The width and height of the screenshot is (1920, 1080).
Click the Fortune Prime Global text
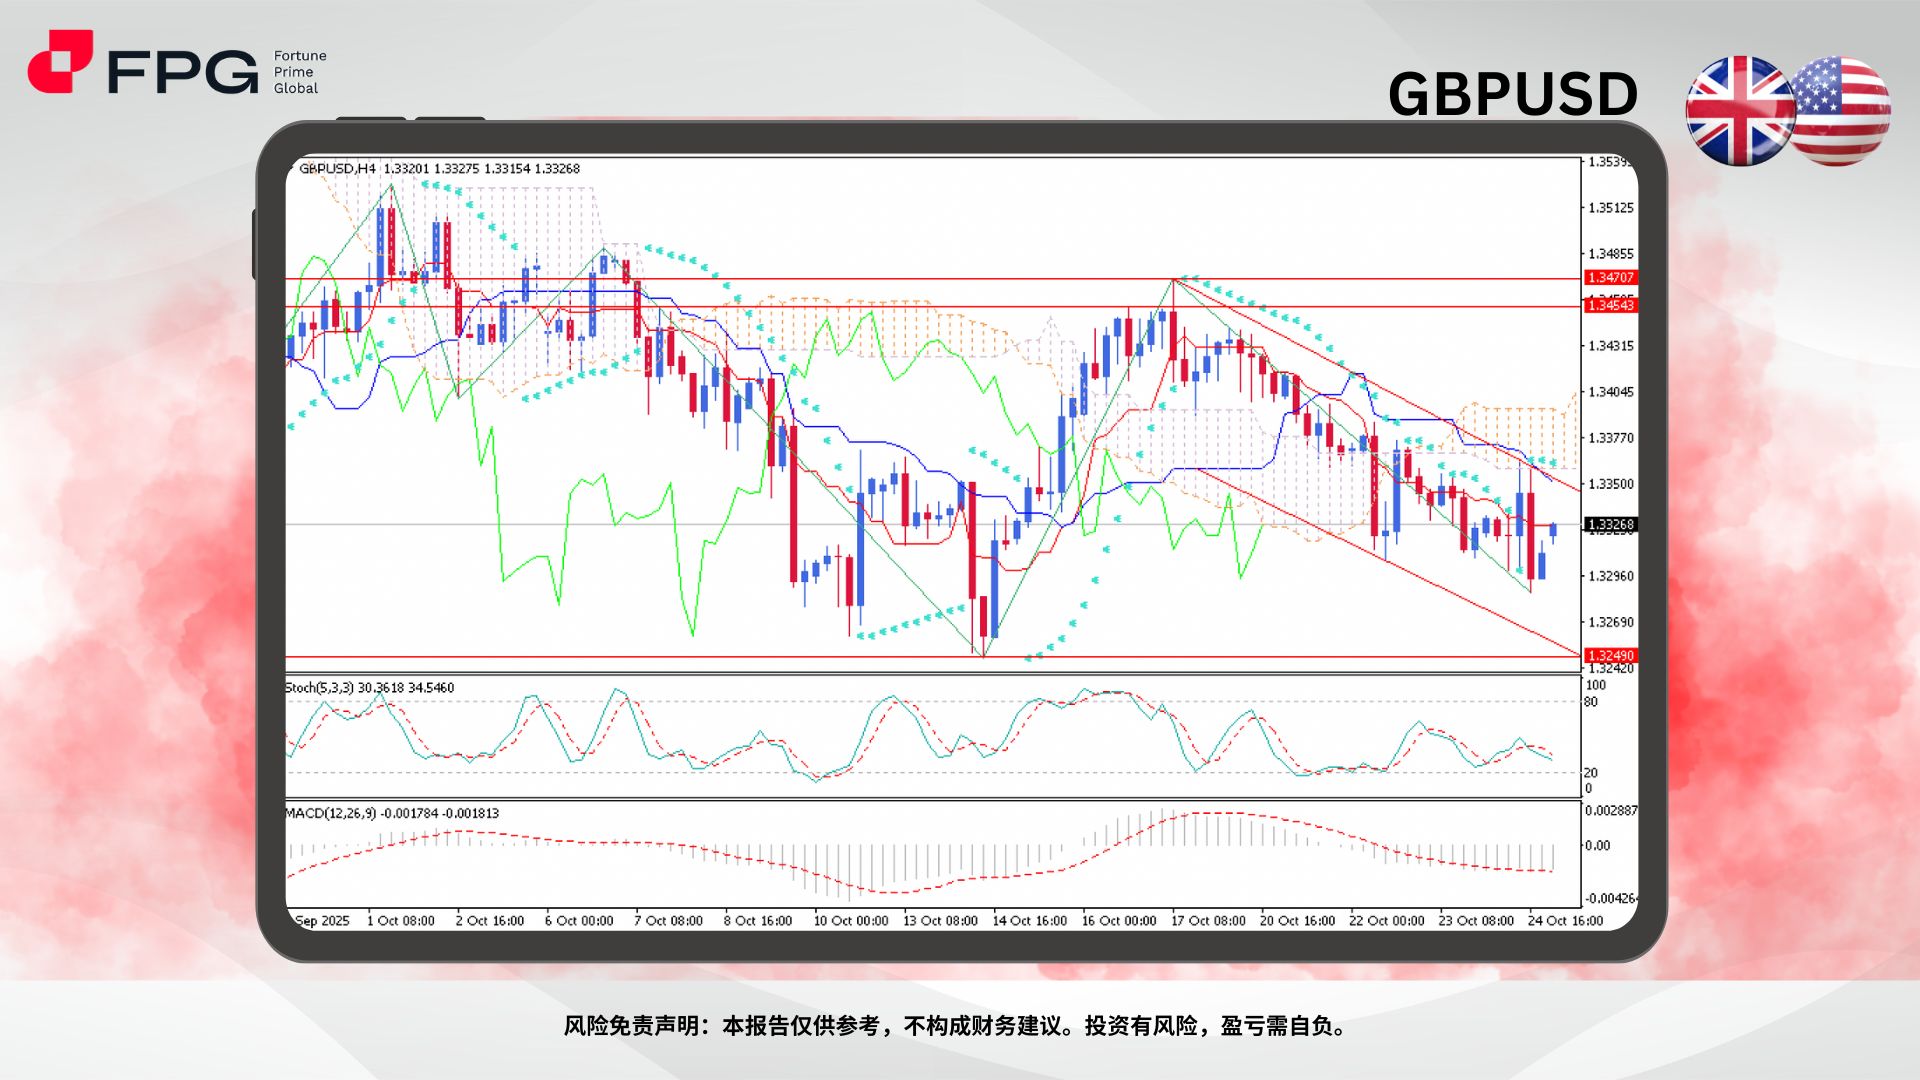click(299, 72)
